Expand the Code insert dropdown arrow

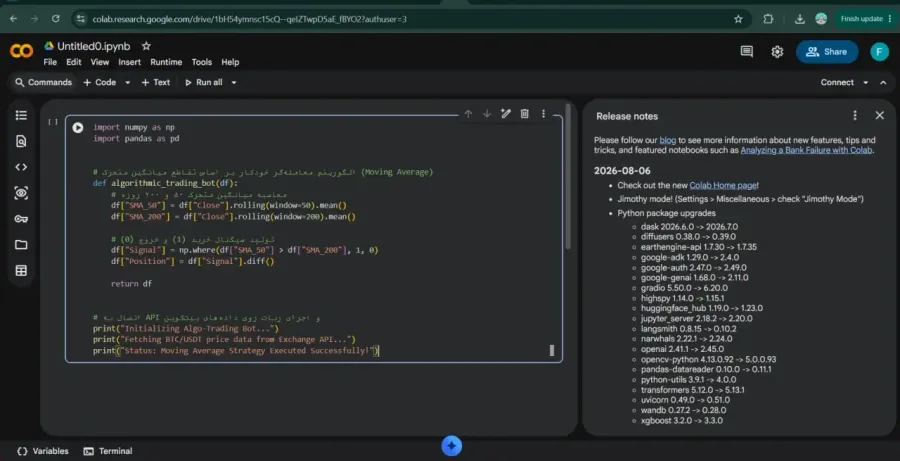coord(127,83)
